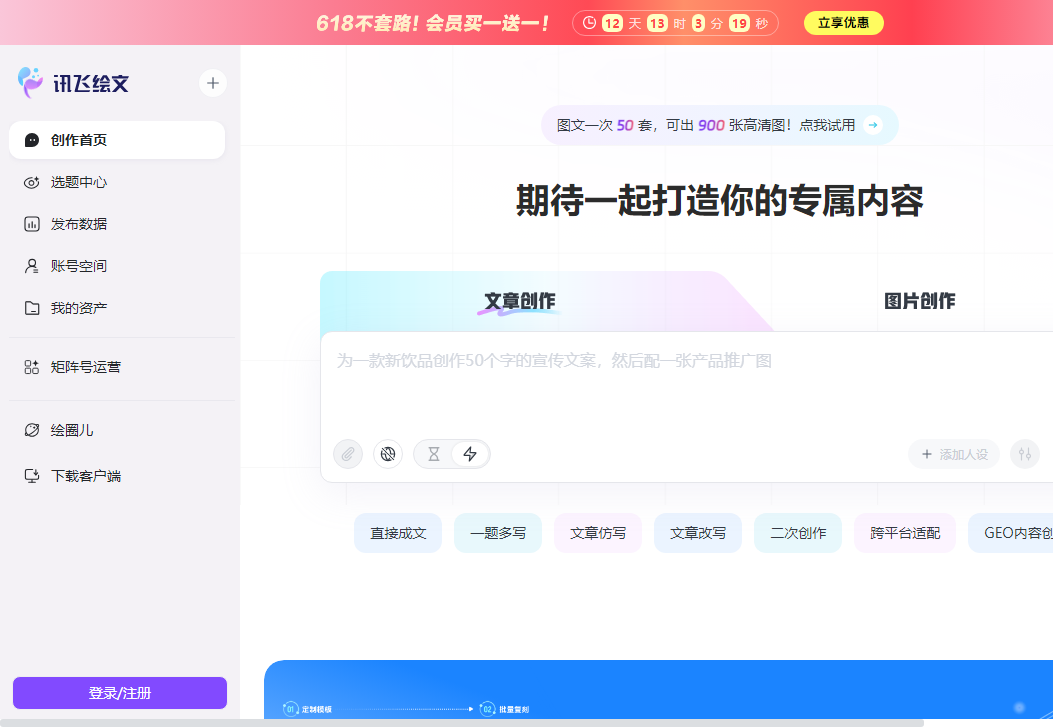Click the horizontal scrollbar at the bottom
Screen dimensions: 1053x727
click(462, 723)
